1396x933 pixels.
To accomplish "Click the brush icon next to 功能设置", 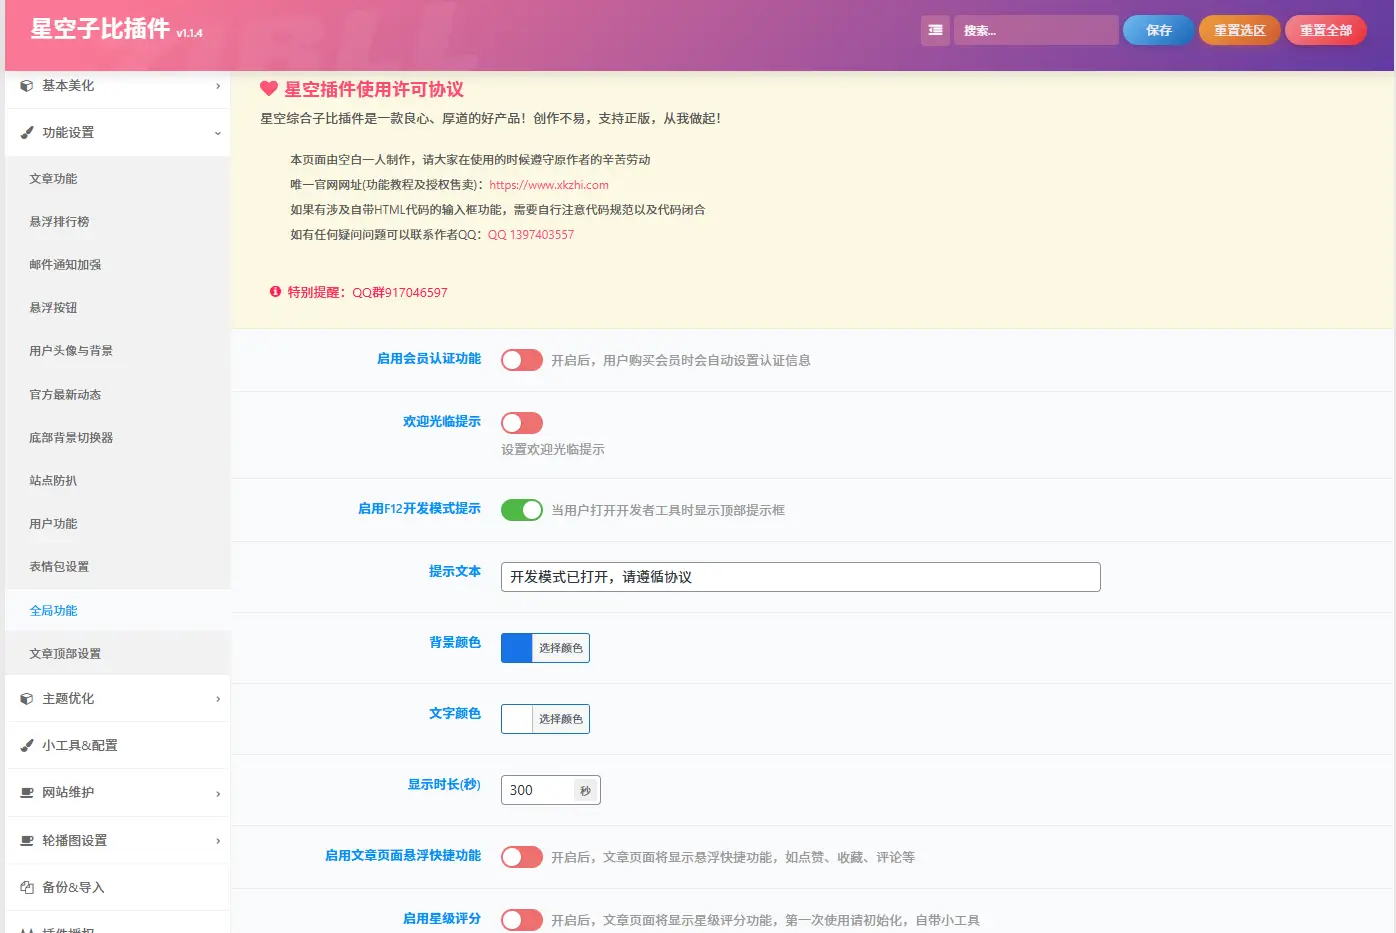I will [27, 132].
